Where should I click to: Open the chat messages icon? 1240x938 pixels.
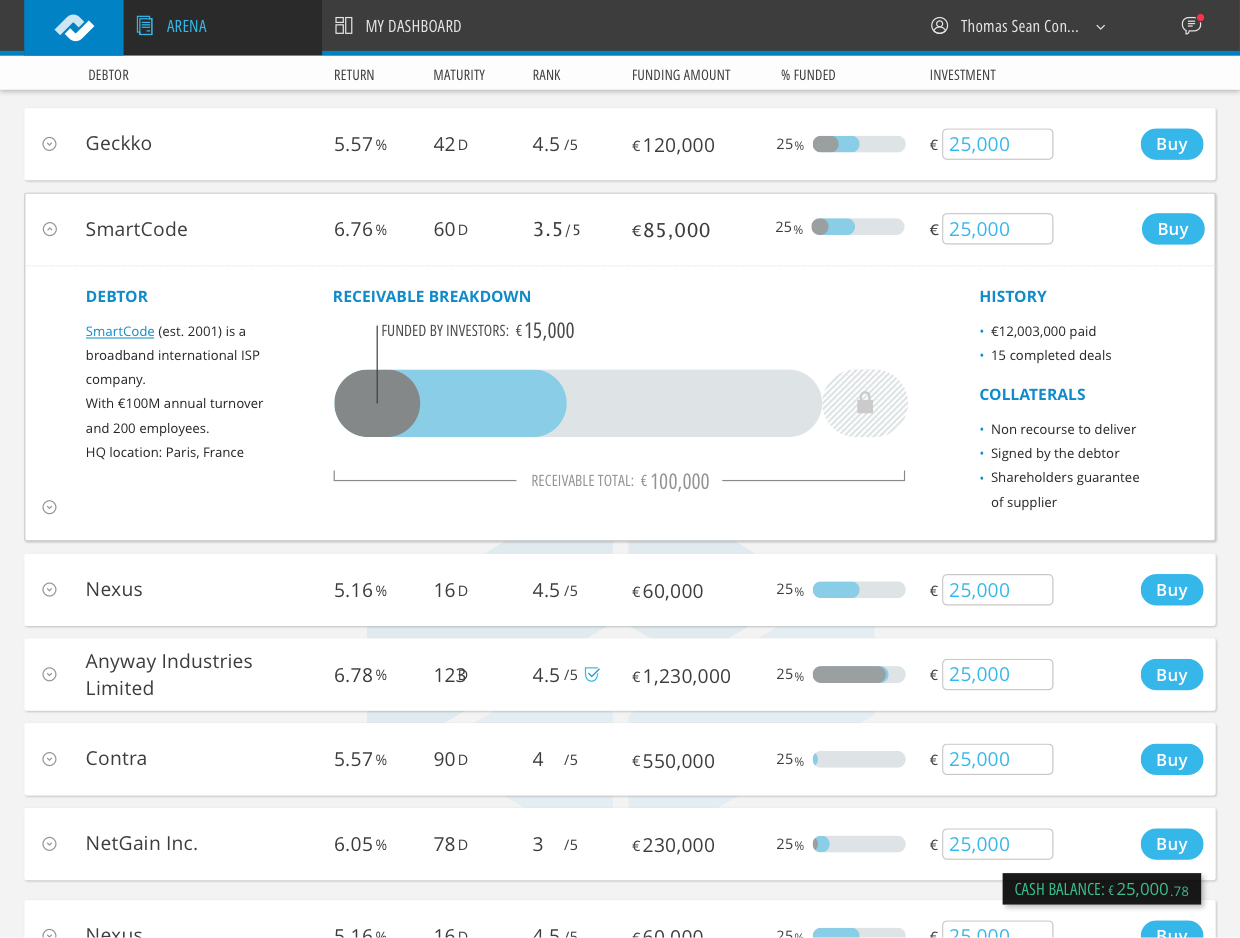pos(1190,26)
